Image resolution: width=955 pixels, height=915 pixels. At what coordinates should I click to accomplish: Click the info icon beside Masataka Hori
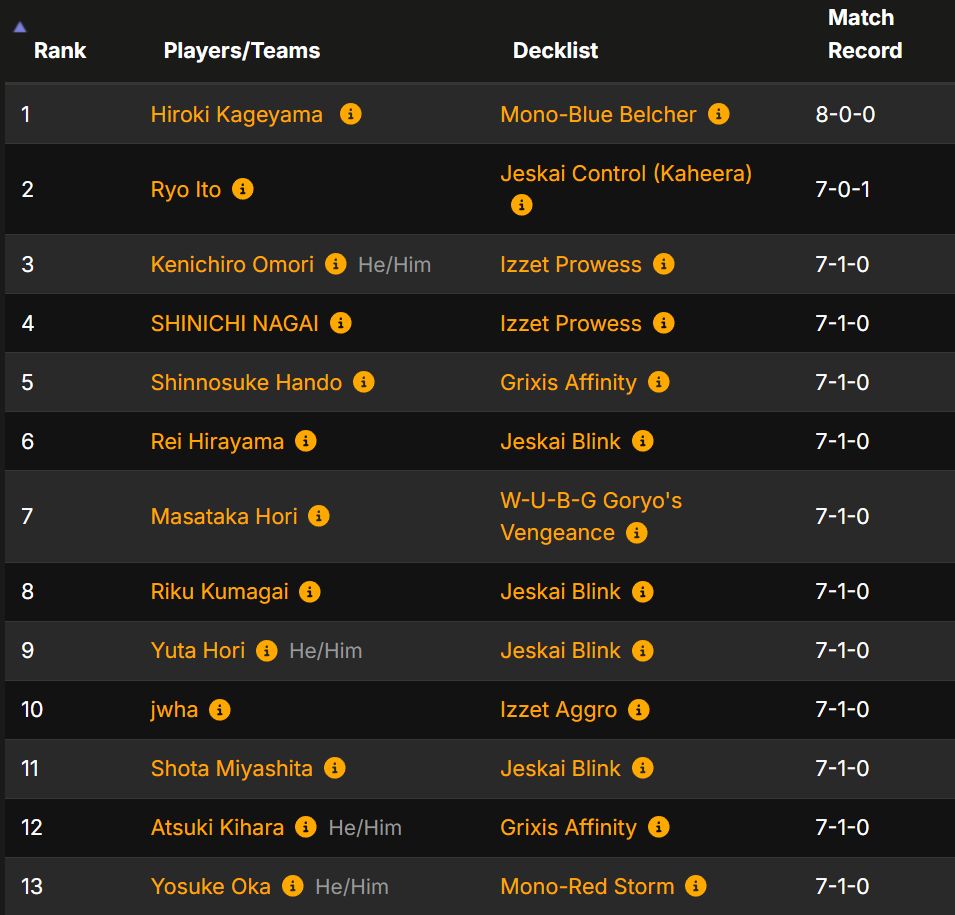pos(319,517)
